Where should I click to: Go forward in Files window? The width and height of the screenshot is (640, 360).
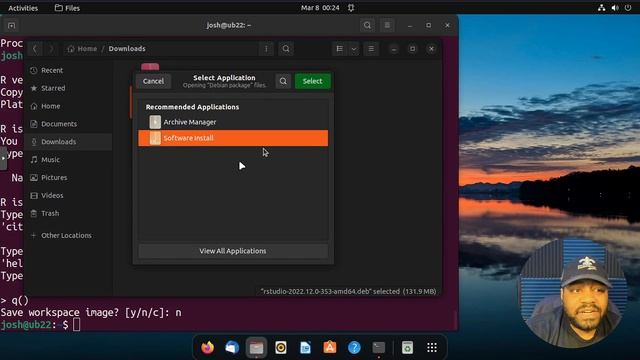(x=51, y=49)
